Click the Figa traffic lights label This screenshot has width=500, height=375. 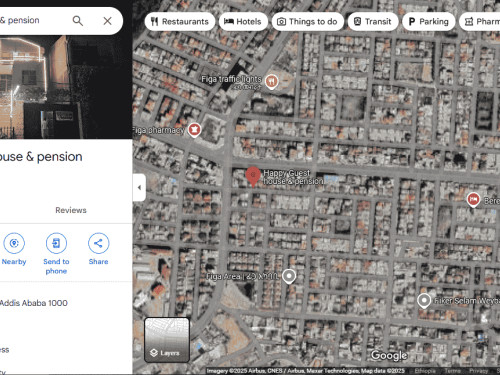pyautogui.click(x=231, y=79)
